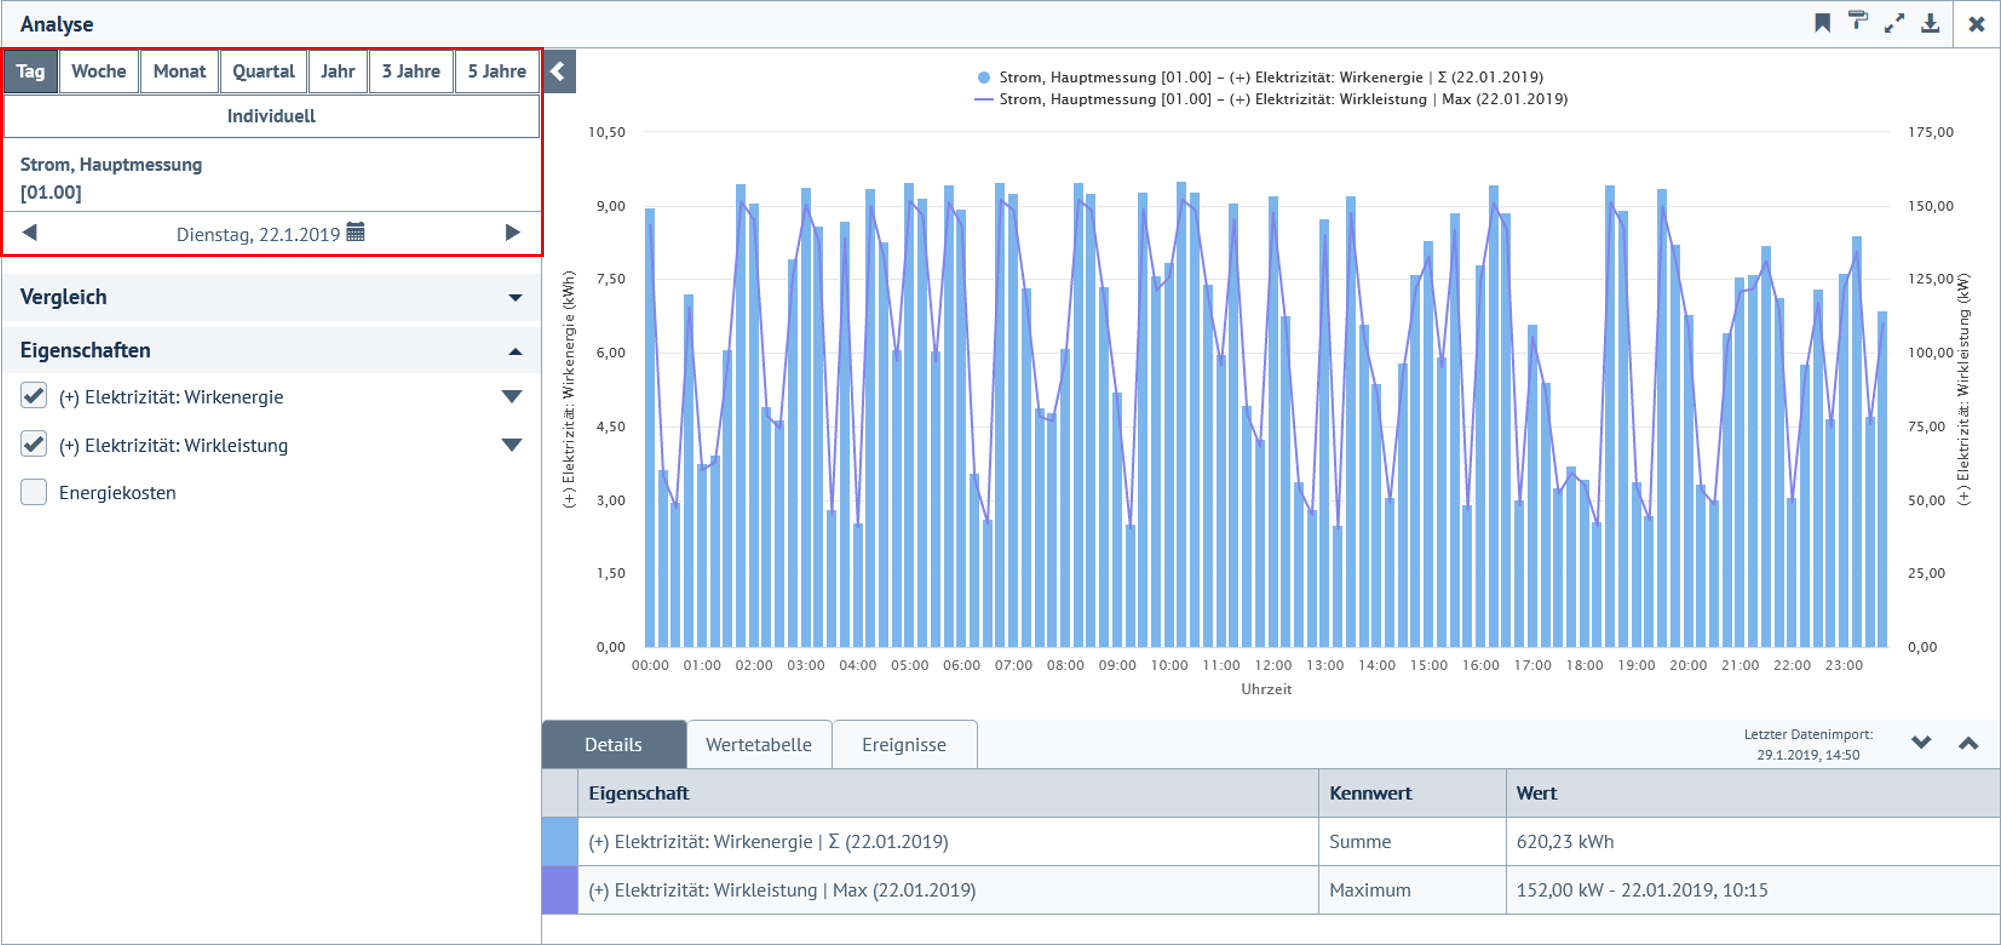
Task: Click the purple Wirkleistung color swatch
Action: click(x=559, y=890)
